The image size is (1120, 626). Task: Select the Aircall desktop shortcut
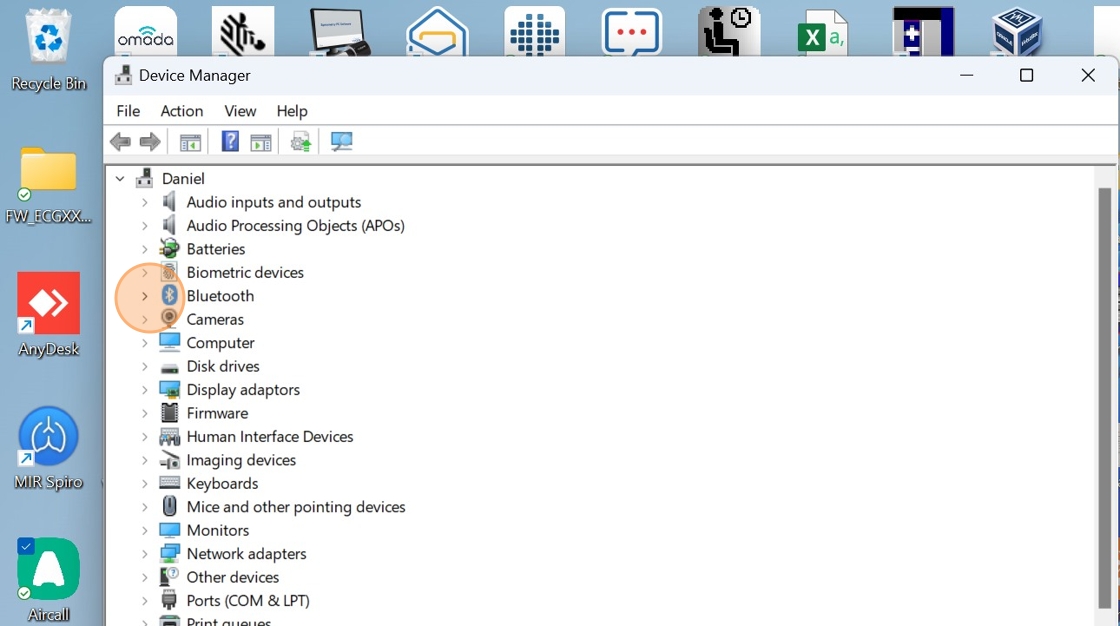49,580
